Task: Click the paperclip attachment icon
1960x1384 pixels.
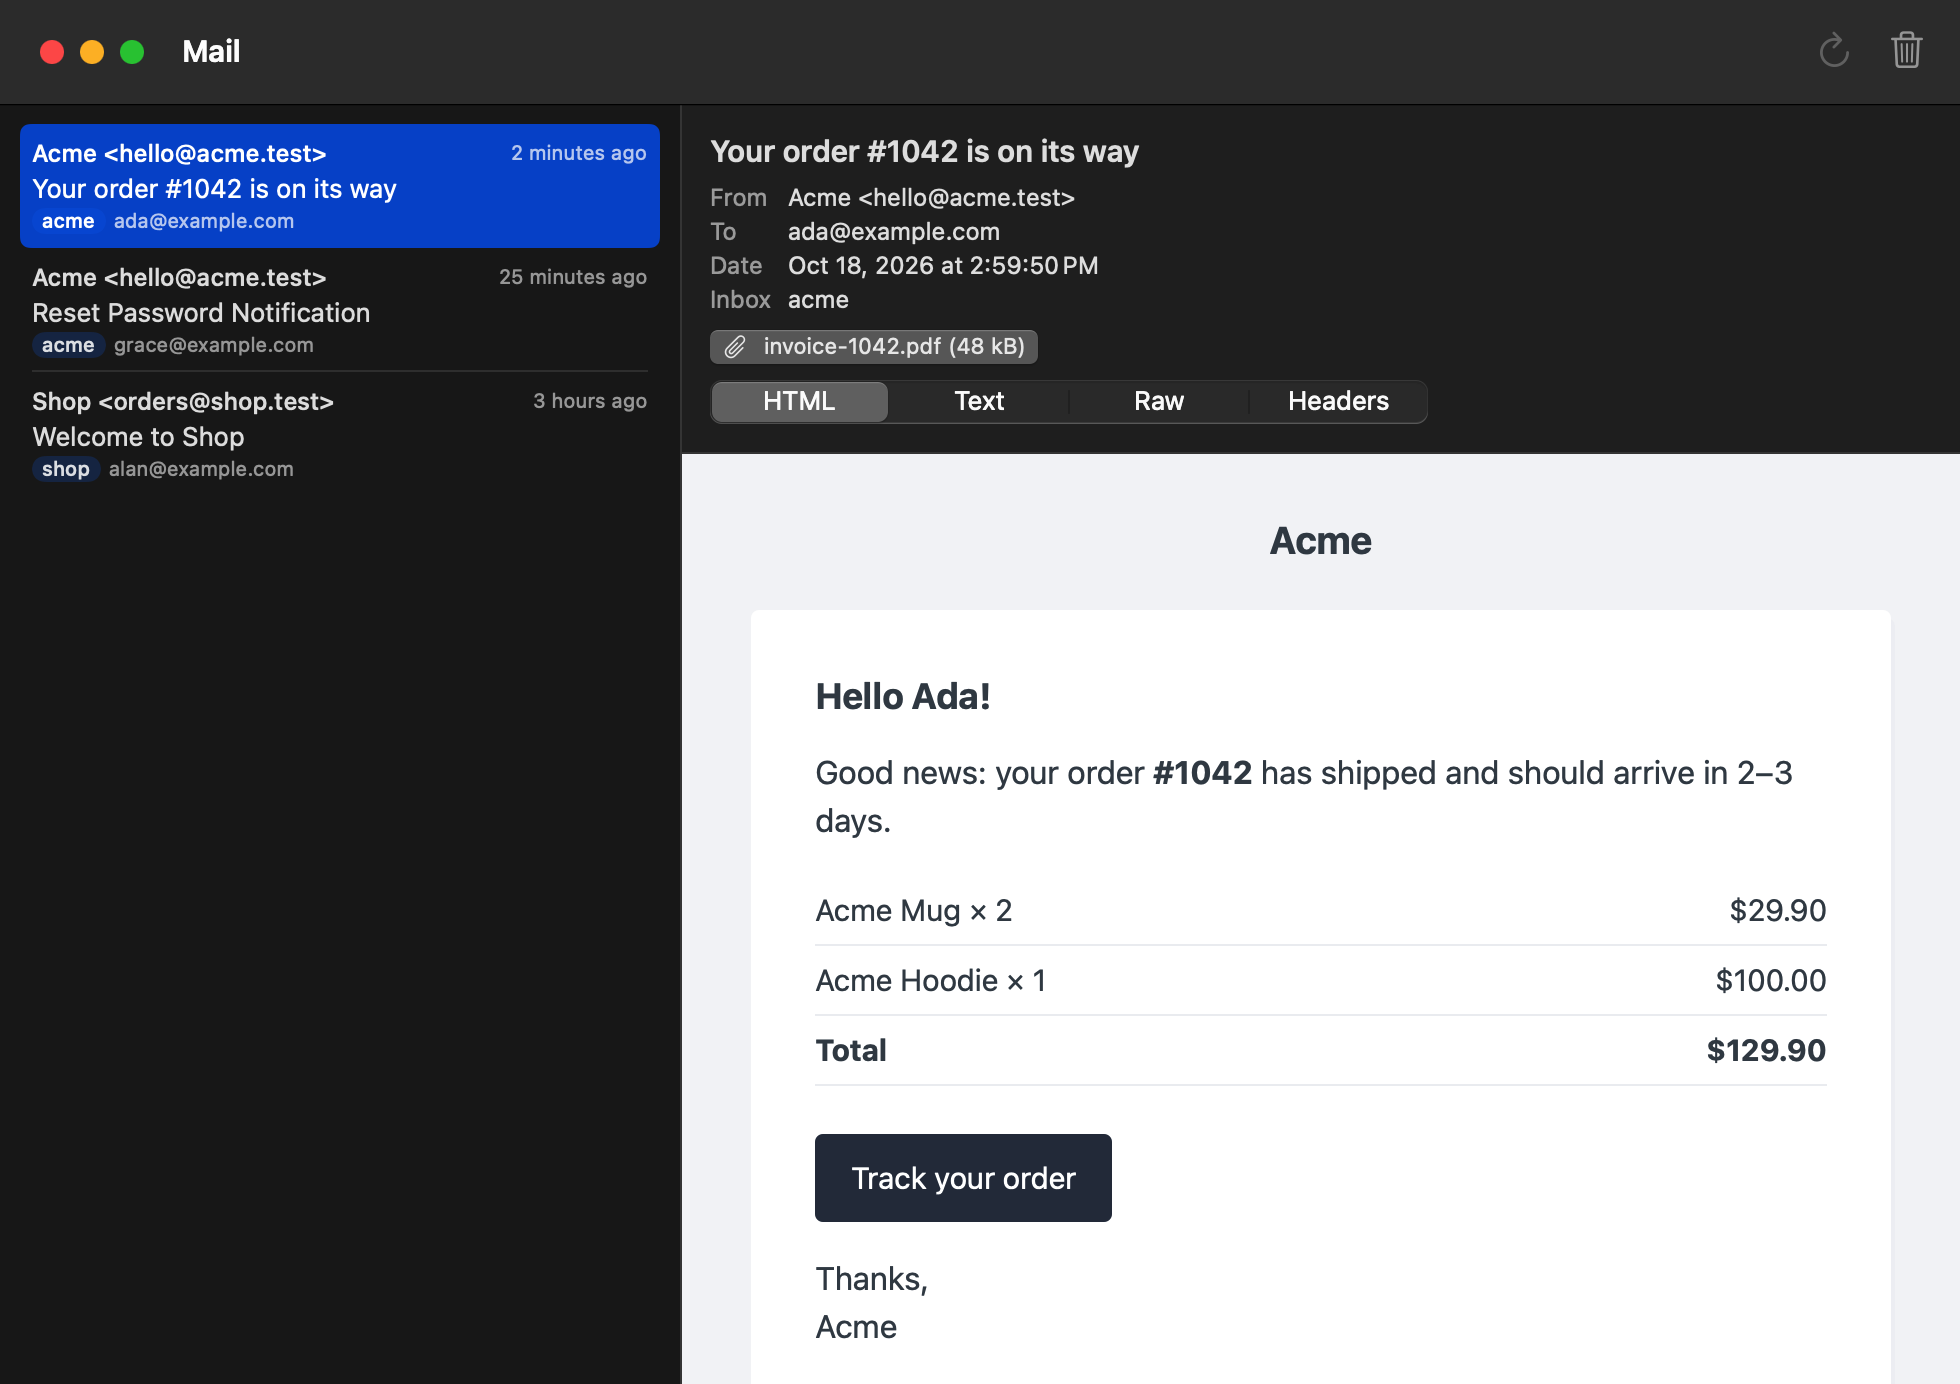Action: (735, 347)
